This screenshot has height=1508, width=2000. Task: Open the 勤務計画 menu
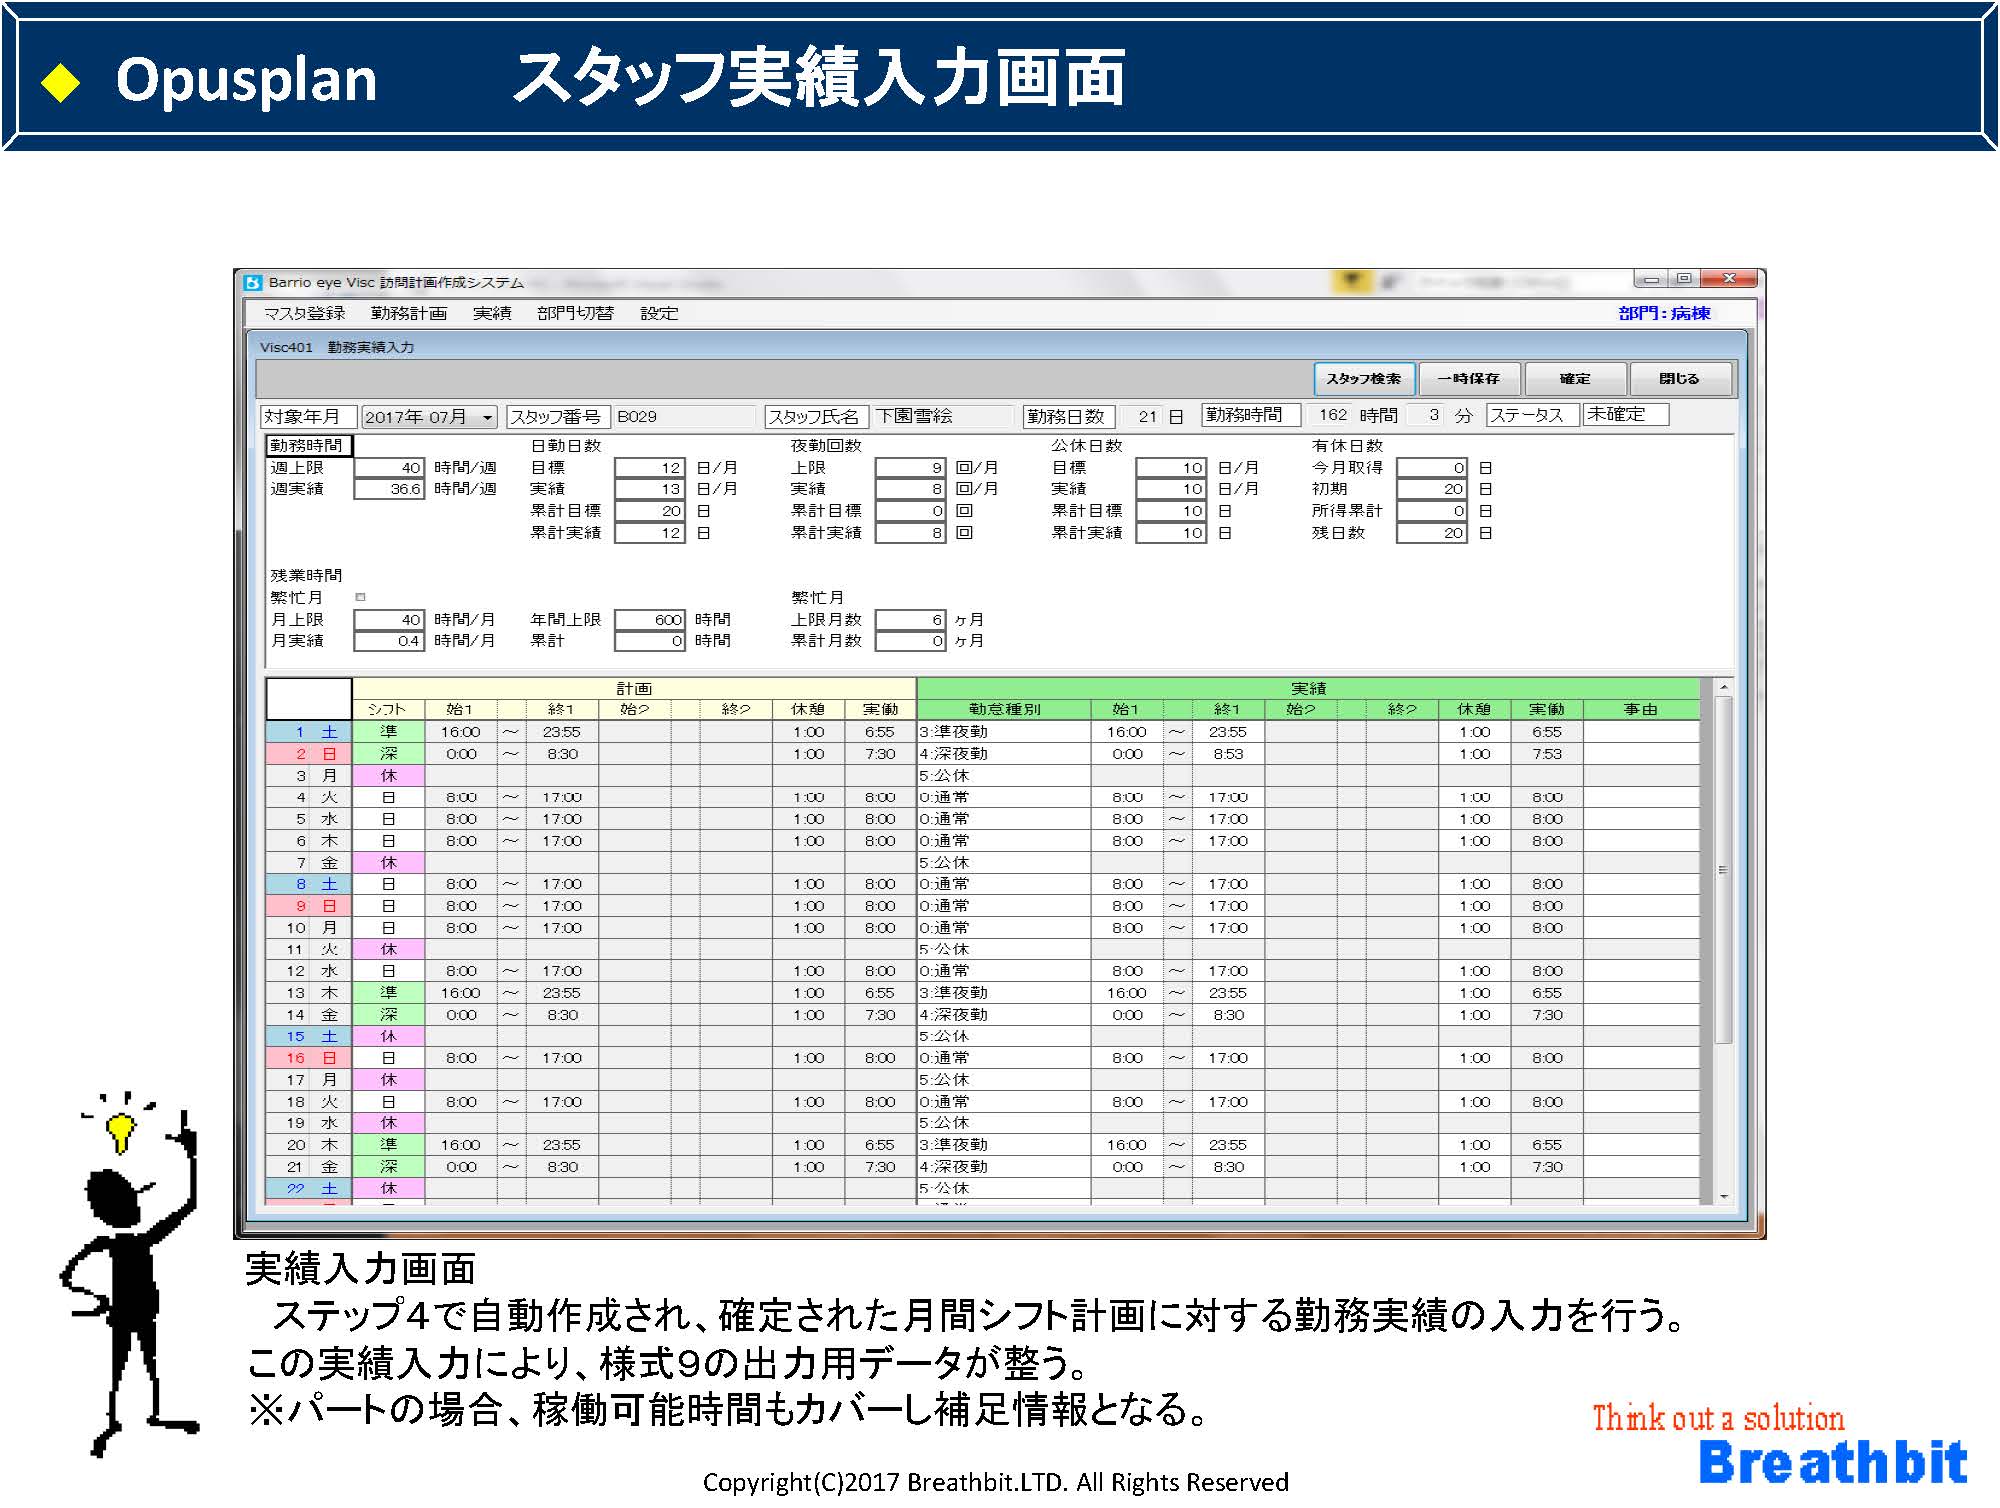pos(409,314)
